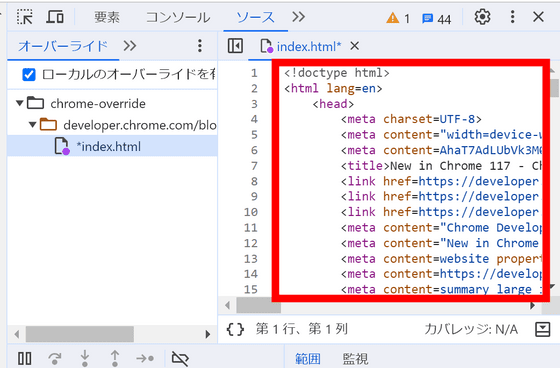This screenshot has height=368, width=560.
Task: Toggle the hide navigator sidebar icon
Action: (x=235, y=46)
